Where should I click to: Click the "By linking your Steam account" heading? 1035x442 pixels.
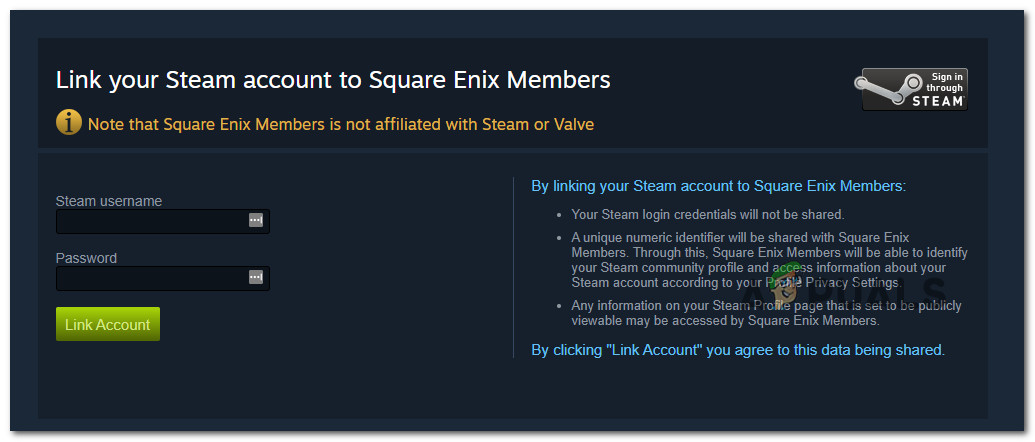pyautogui.click(x=718, y=186)
